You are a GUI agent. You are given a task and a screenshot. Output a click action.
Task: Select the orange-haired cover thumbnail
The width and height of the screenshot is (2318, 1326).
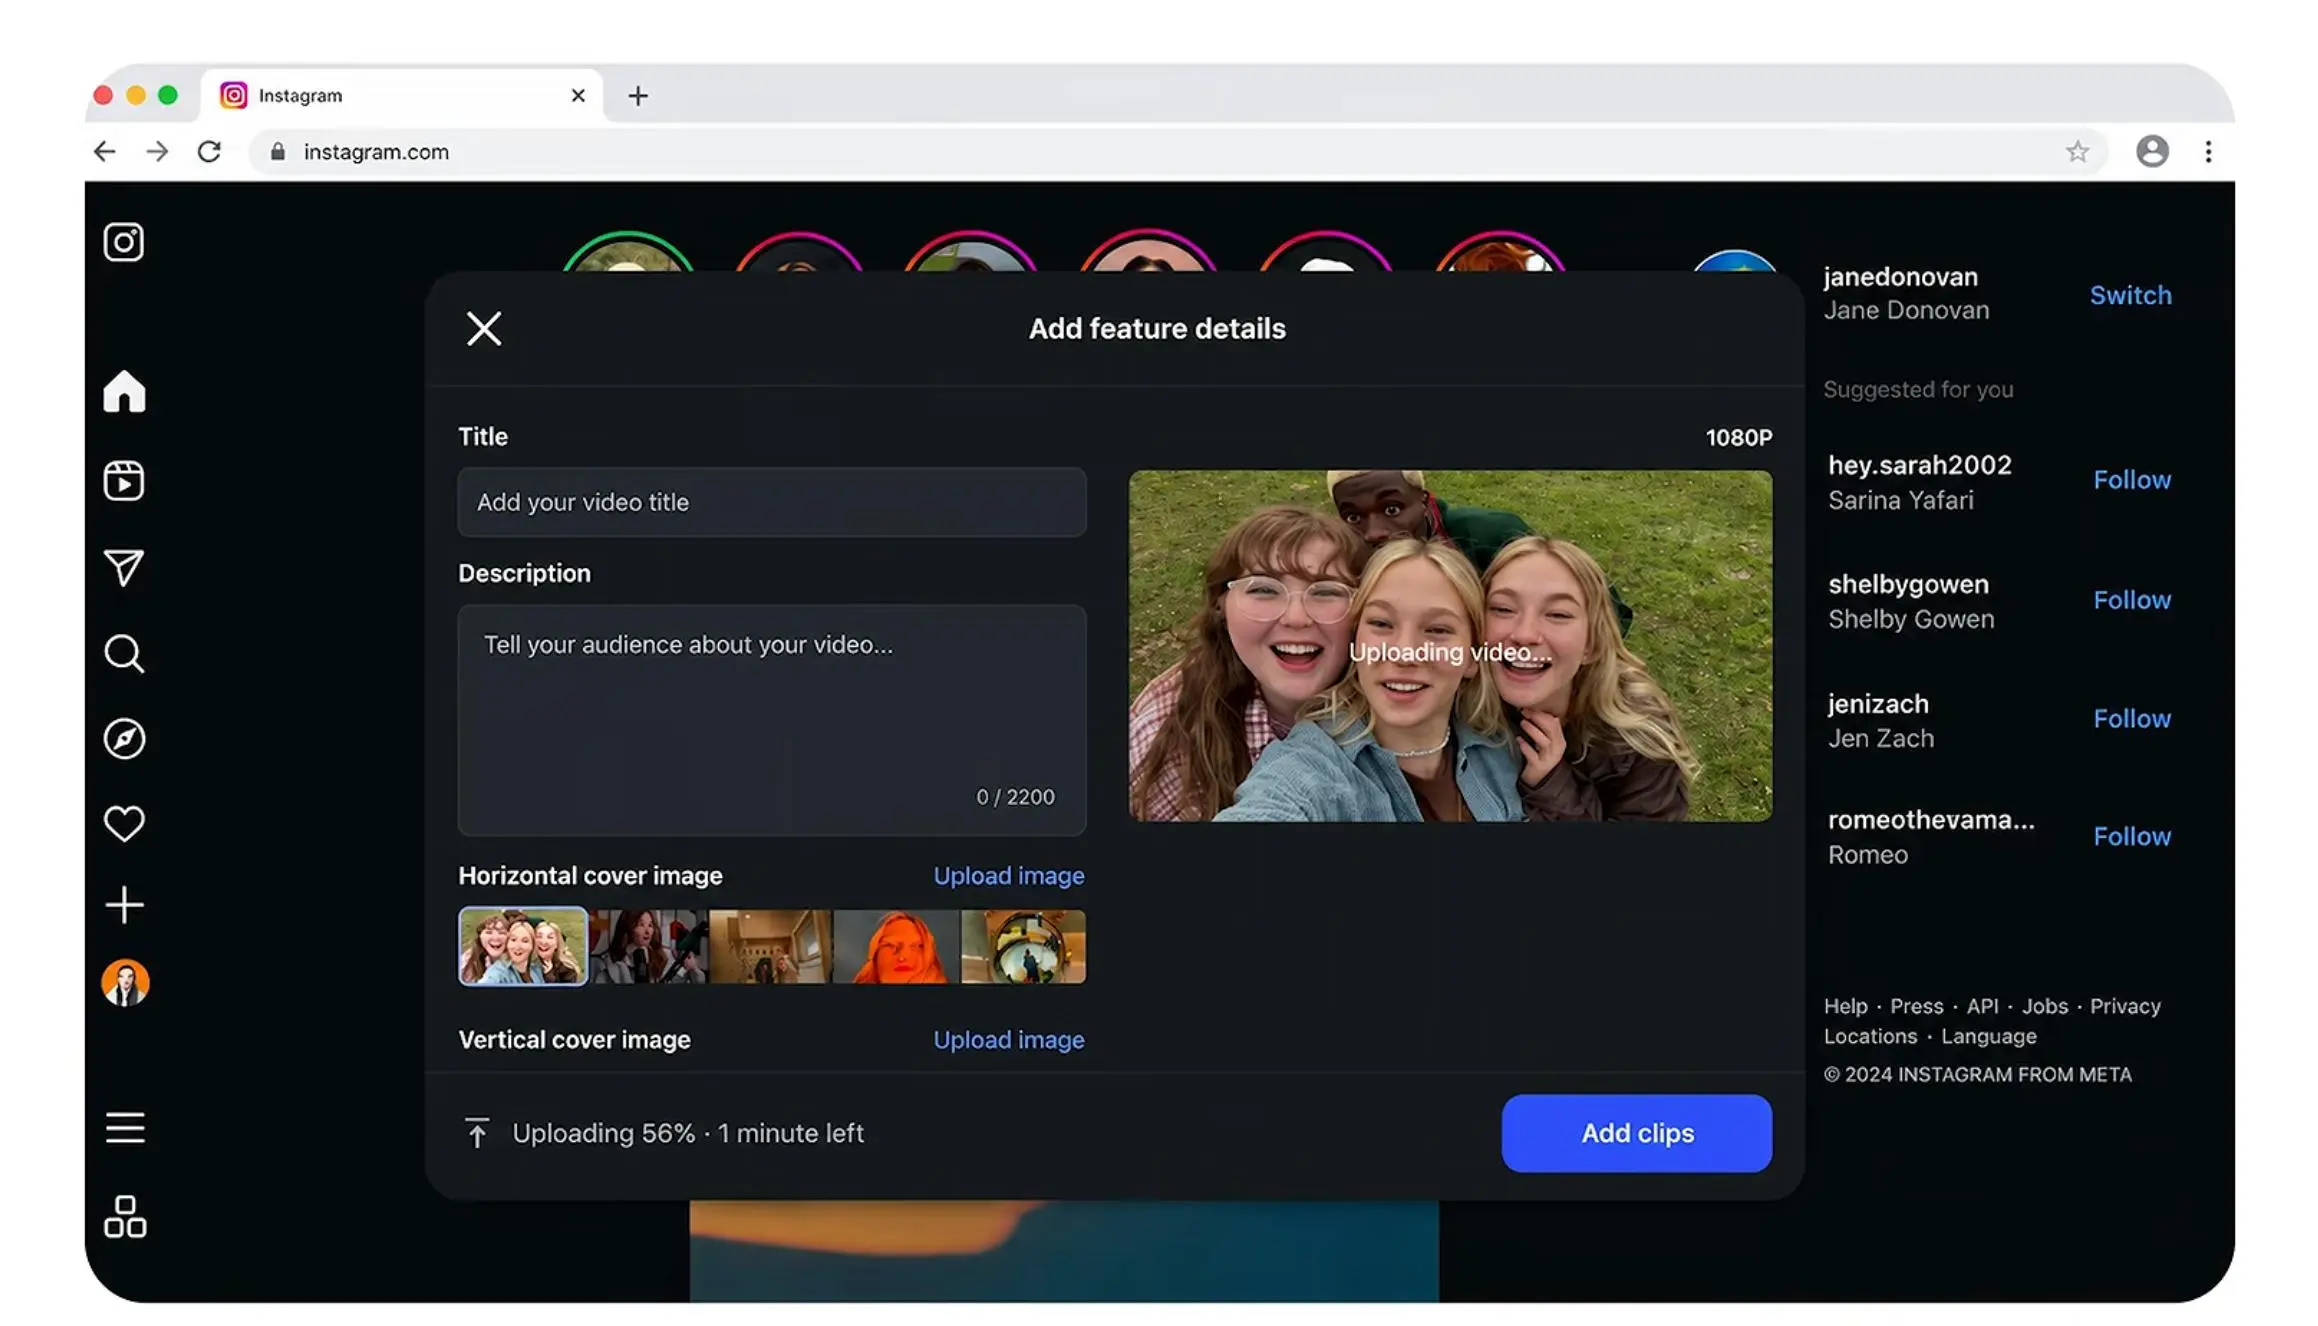tap(896, 946)
